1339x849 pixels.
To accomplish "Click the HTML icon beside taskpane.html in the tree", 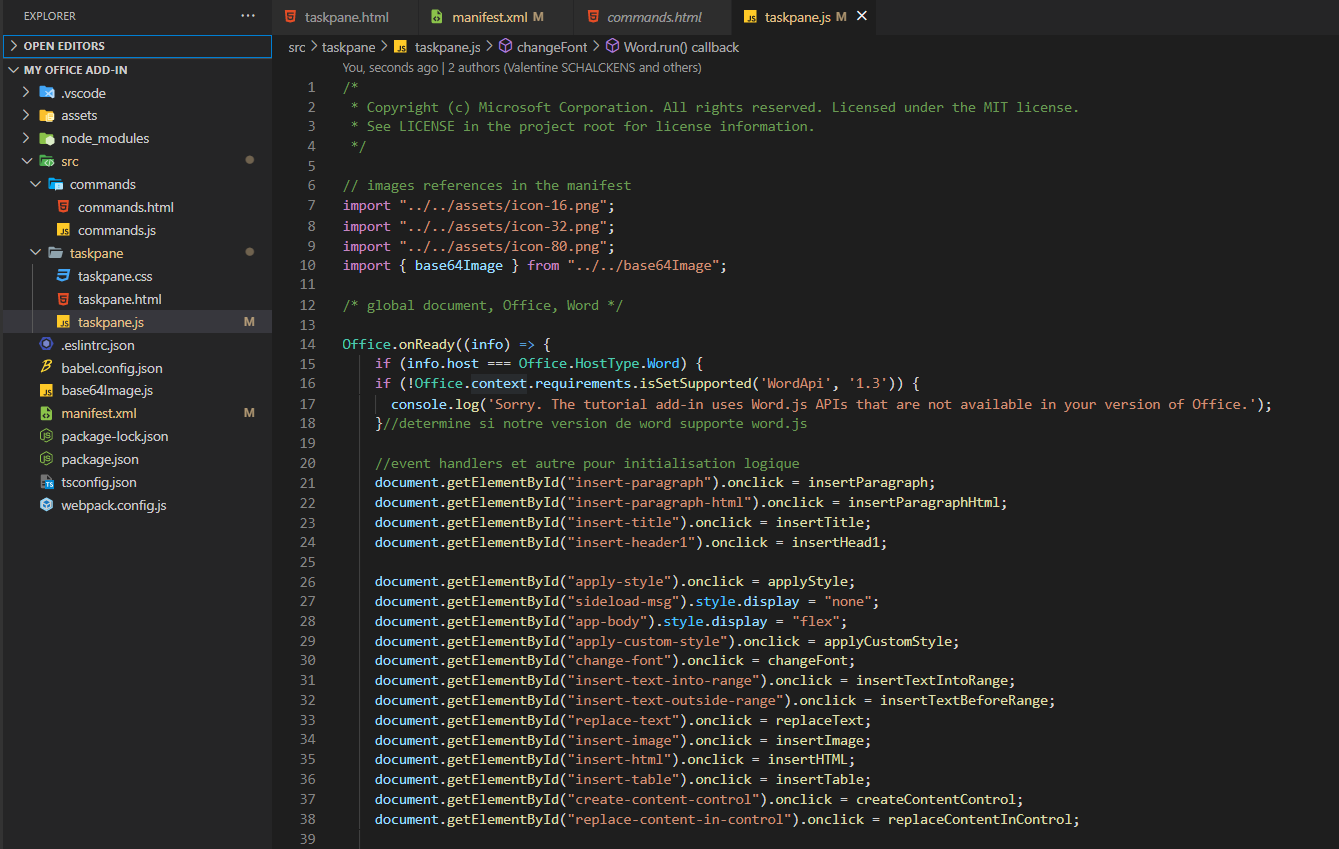I will coord(63,300).
